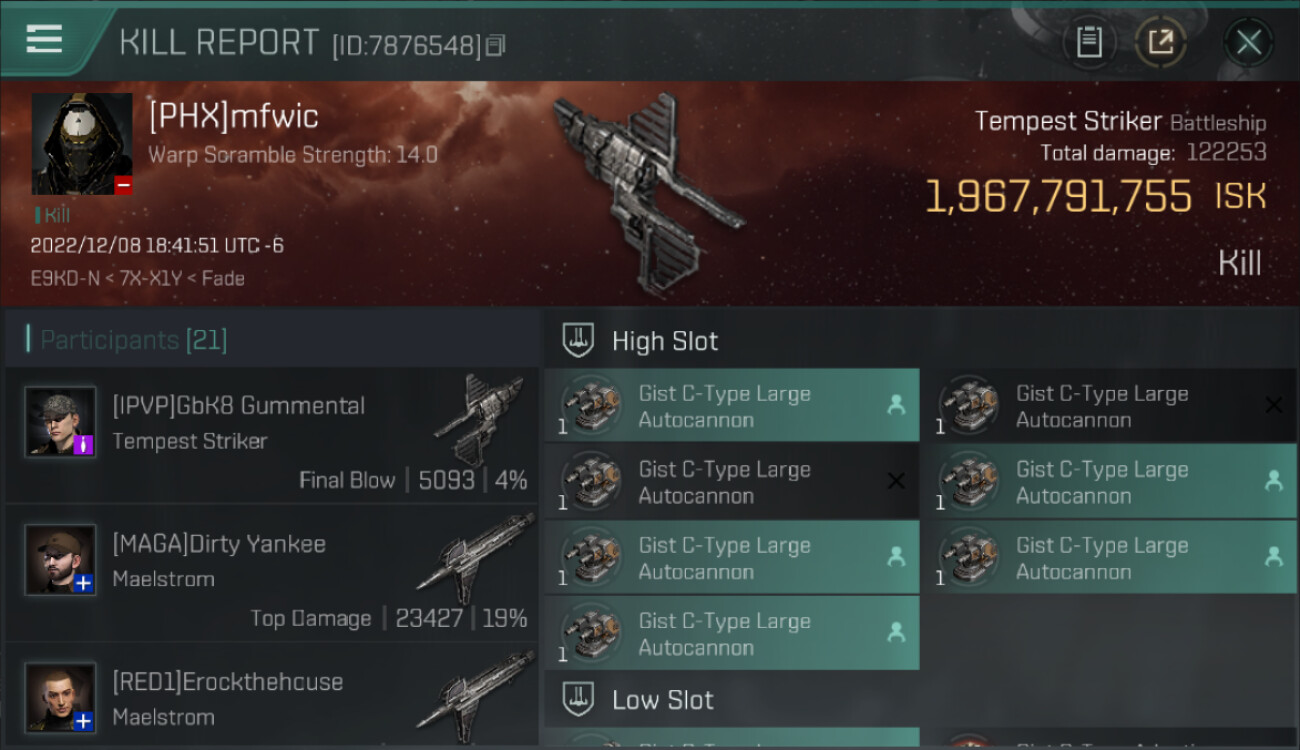Select the first Gist C-Type Large Autocannon icon

pos(590,406)
